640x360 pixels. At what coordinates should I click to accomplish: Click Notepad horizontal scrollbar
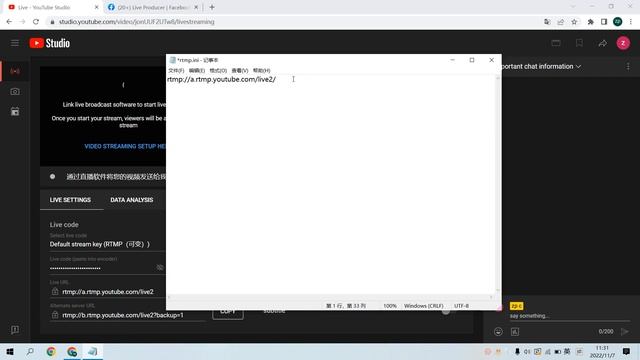(x=330, y=297)
